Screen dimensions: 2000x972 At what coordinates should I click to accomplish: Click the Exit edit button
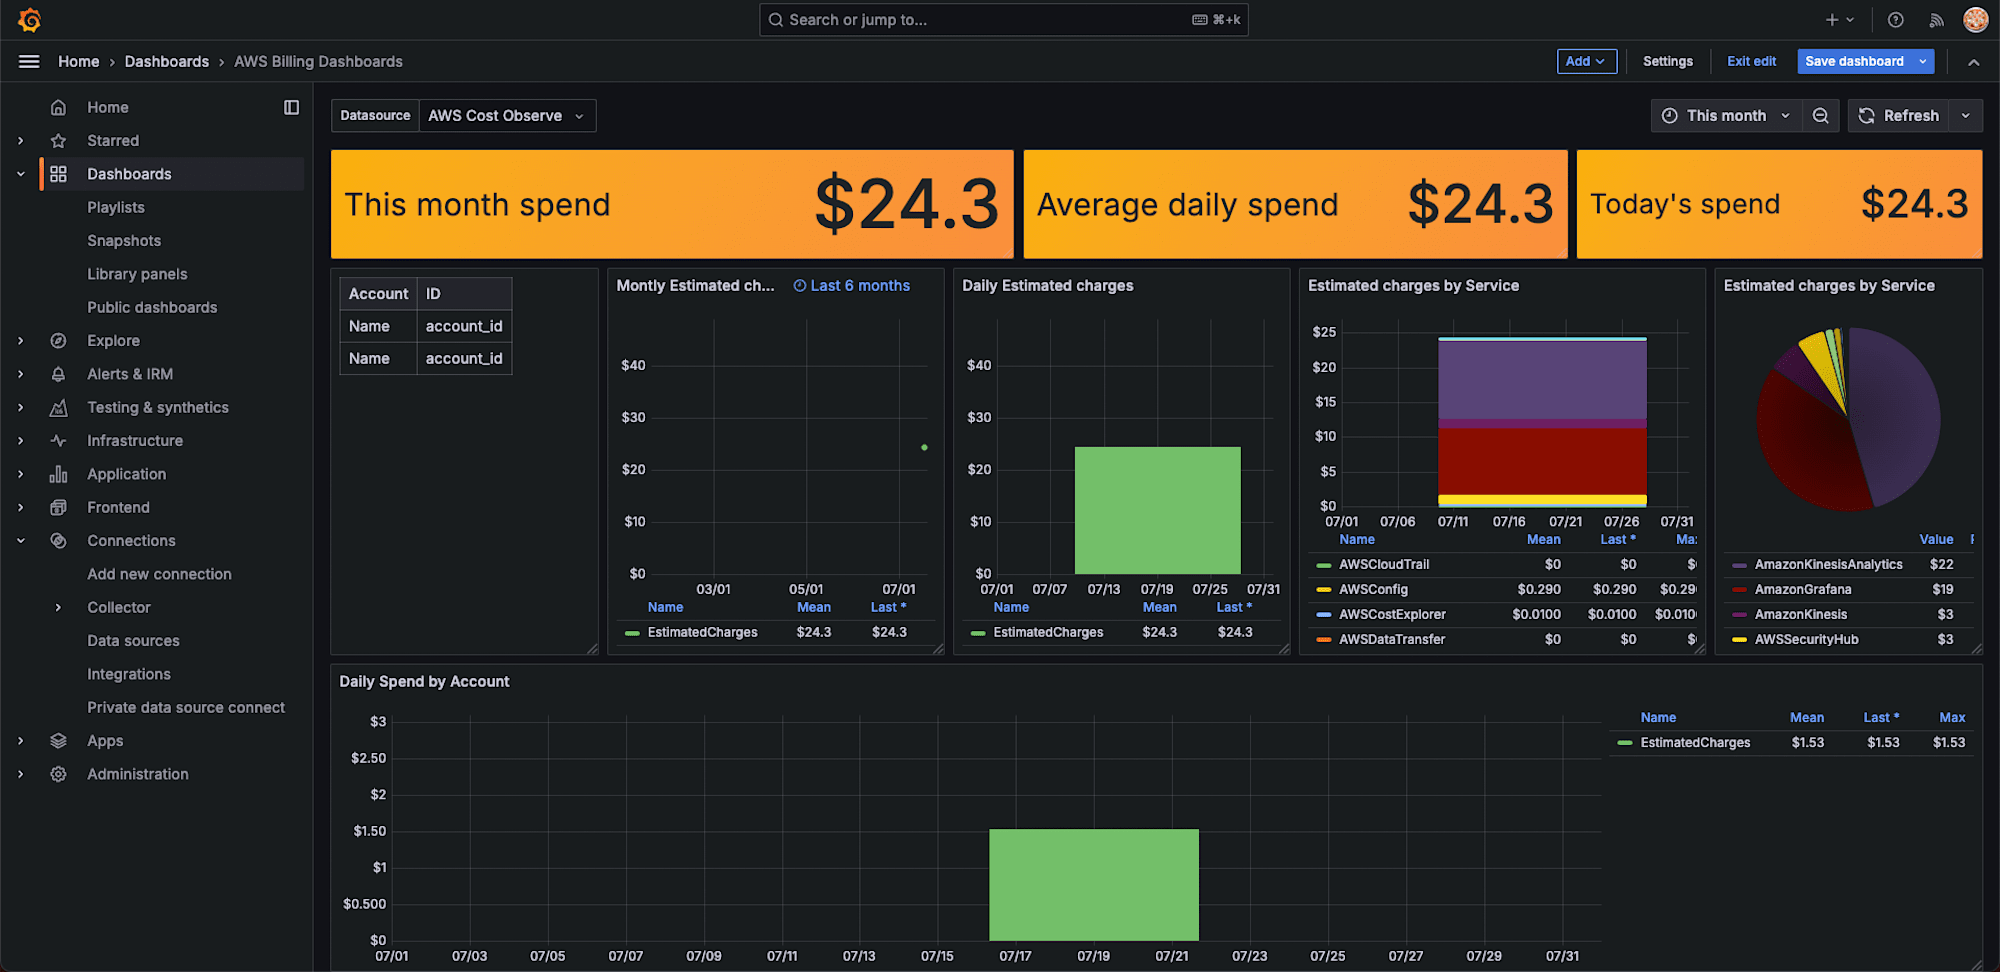(x=1751, y=61)
